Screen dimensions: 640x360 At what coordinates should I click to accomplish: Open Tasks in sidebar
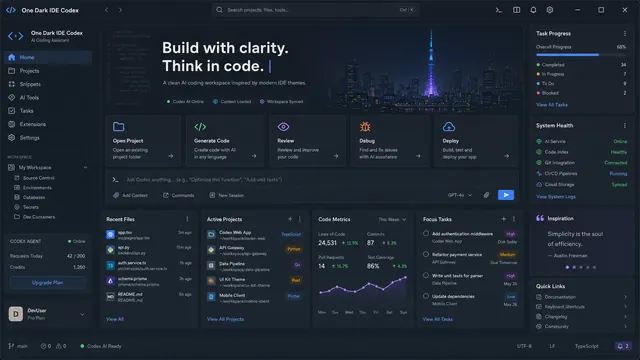48,111
